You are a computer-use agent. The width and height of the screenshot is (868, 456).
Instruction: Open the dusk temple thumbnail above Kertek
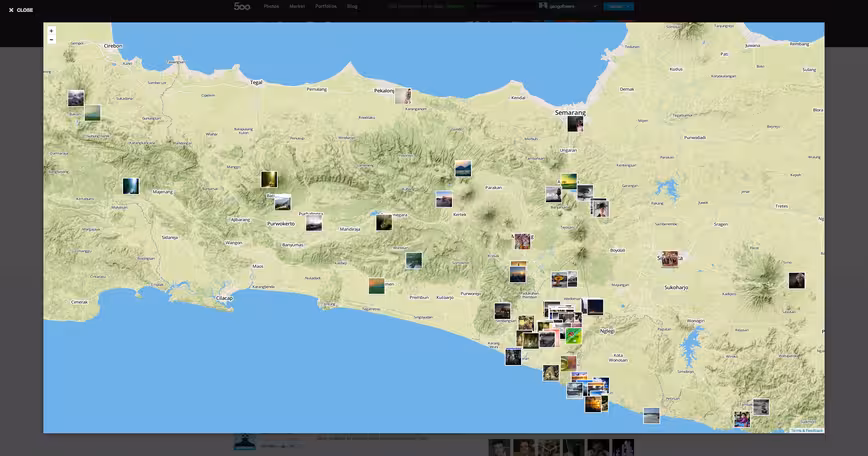pyautogui.click(x=443, y=199)
